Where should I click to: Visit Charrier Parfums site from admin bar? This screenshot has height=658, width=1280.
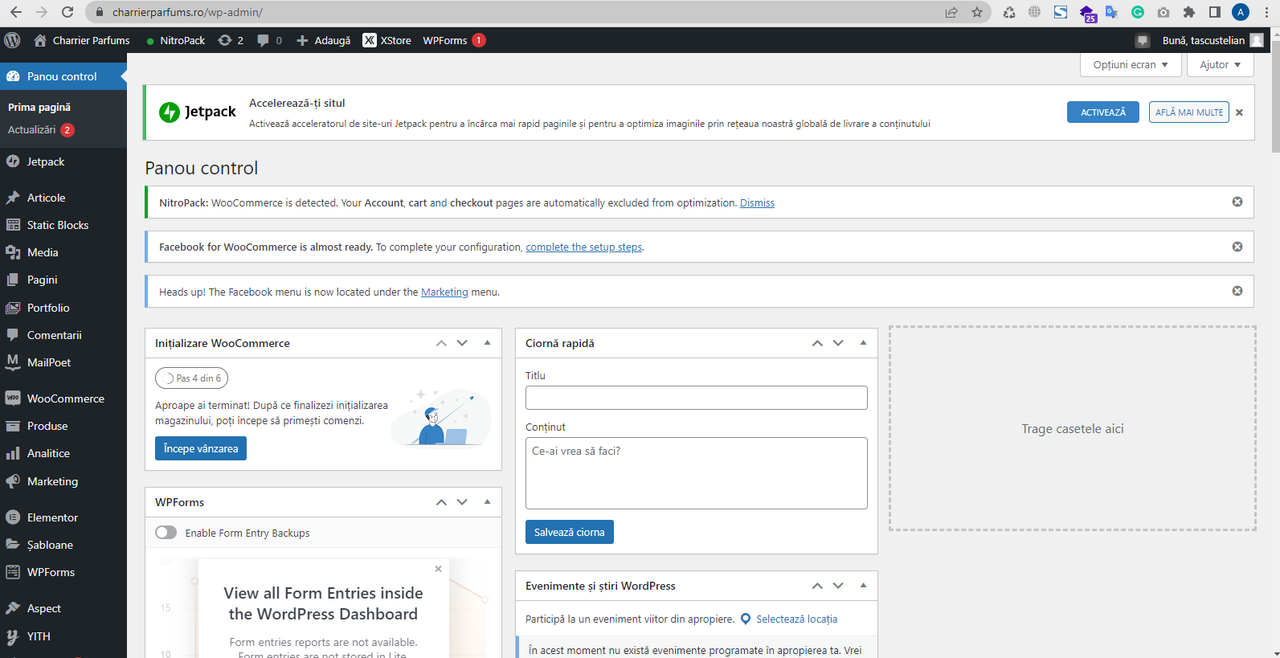82,40
